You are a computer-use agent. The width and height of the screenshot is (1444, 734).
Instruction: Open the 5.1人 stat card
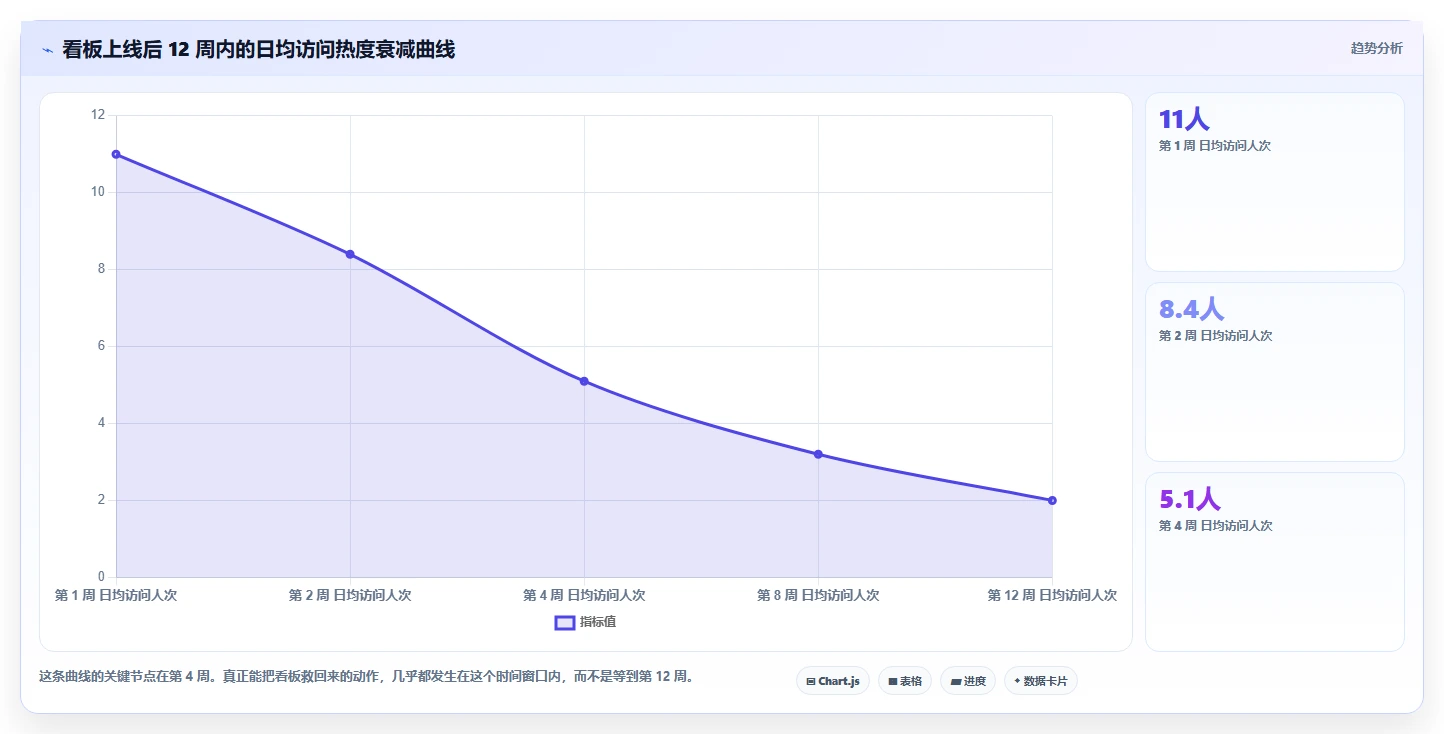[1275, 562]
